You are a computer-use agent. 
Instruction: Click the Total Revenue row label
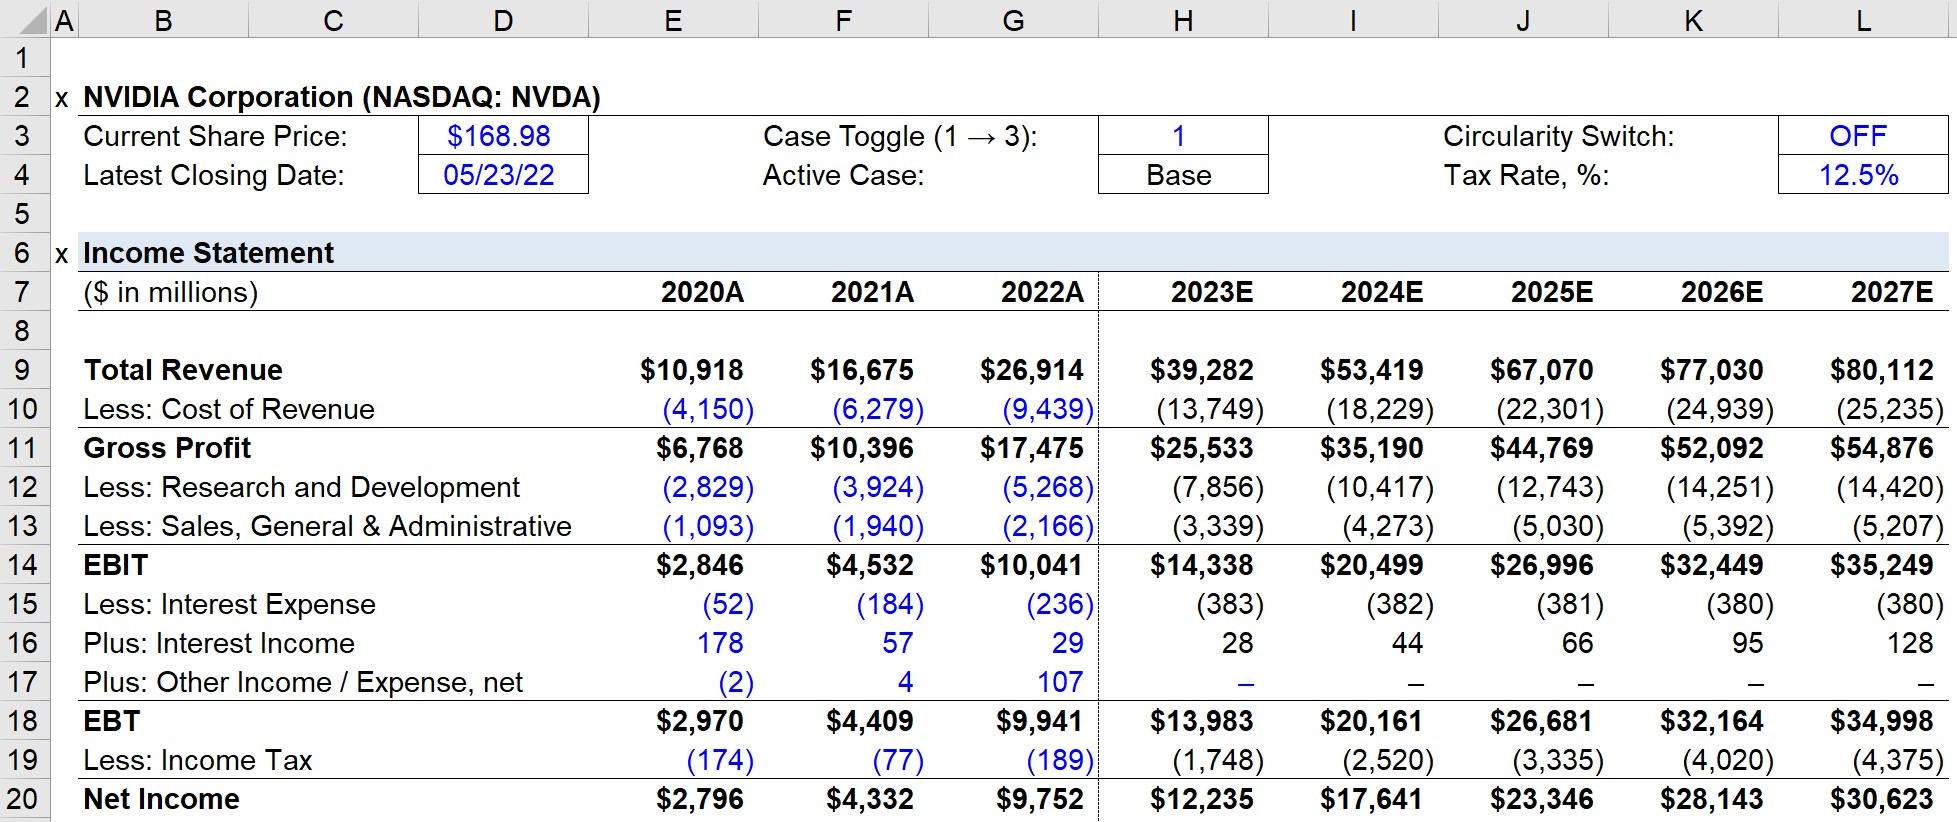(183, 370)
